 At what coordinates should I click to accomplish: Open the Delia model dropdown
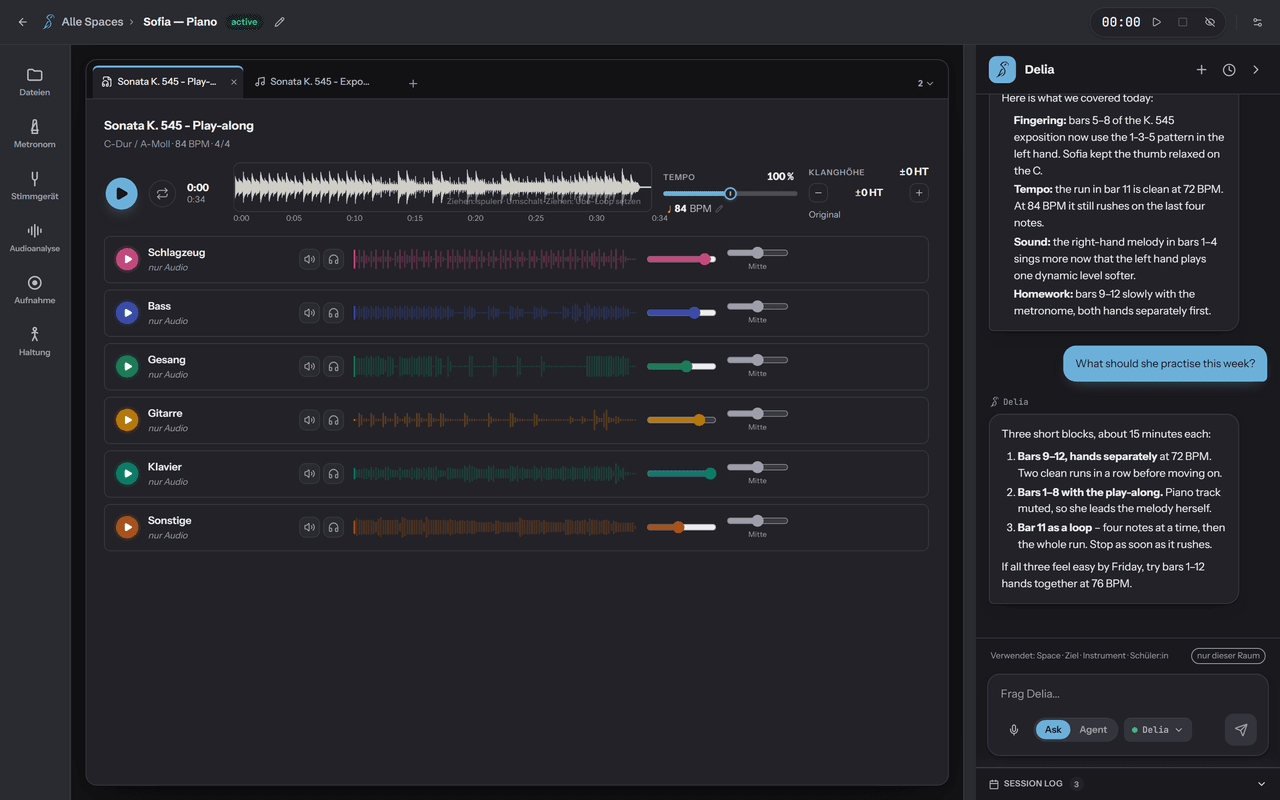point(1157,730)
